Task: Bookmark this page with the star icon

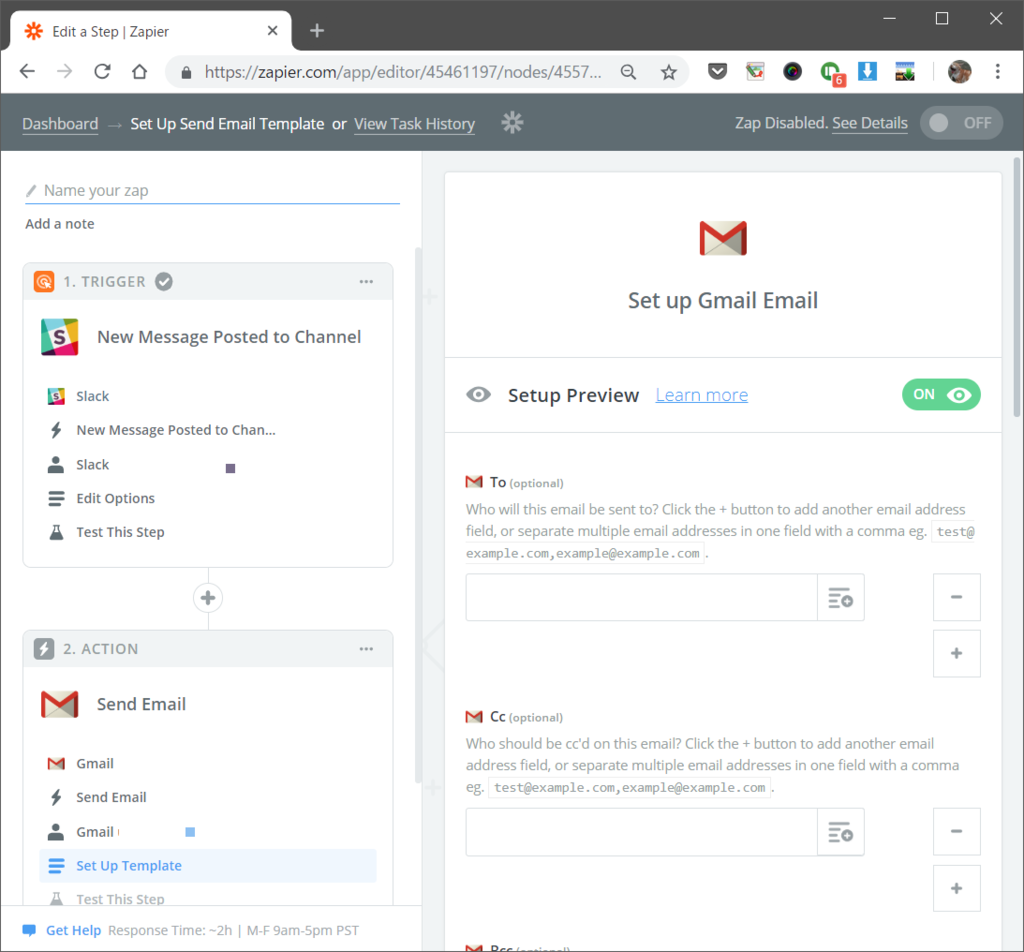Action: (x=668, y=72)
